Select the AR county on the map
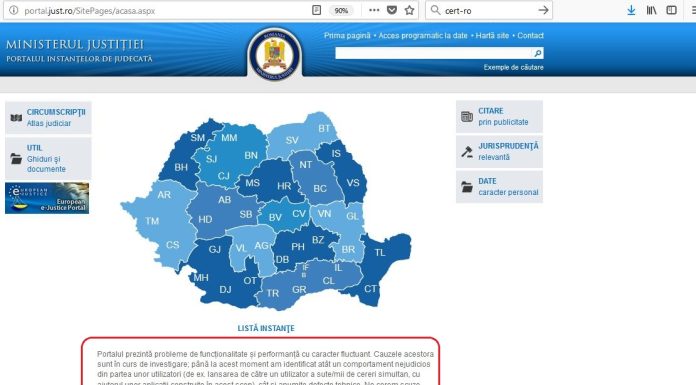This screenshot has height=385, width=696. 164,194
